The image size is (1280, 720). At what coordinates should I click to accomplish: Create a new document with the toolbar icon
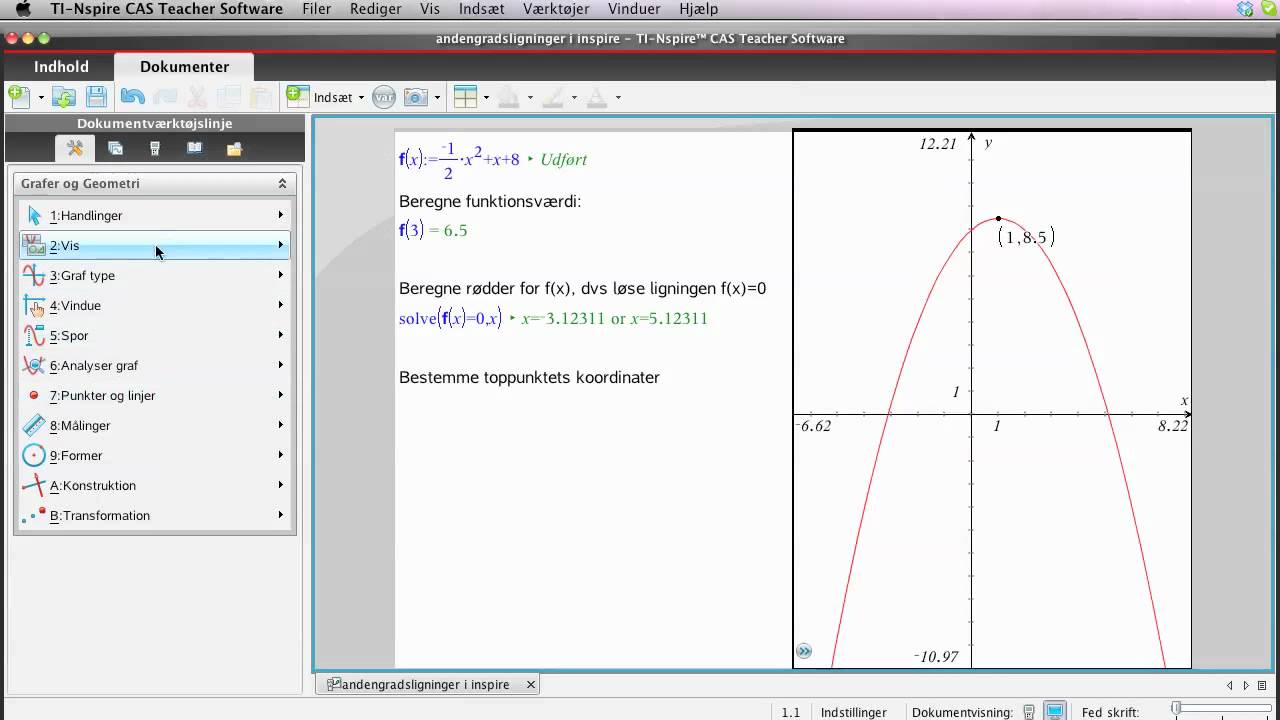pyautogui.click(x=19, y=97)
